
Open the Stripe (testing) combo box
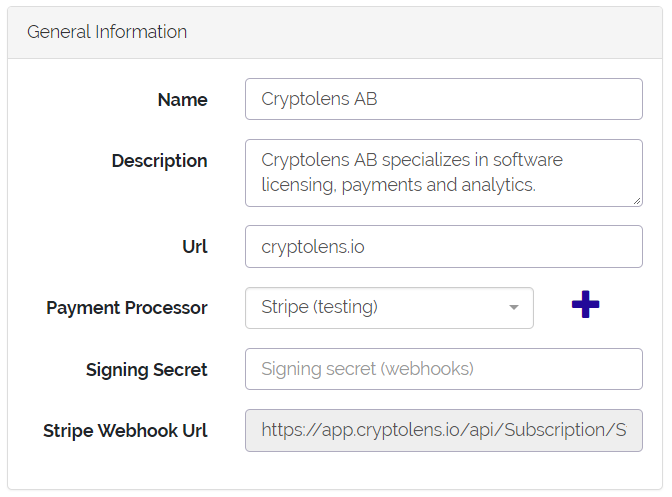pos(389,308)
